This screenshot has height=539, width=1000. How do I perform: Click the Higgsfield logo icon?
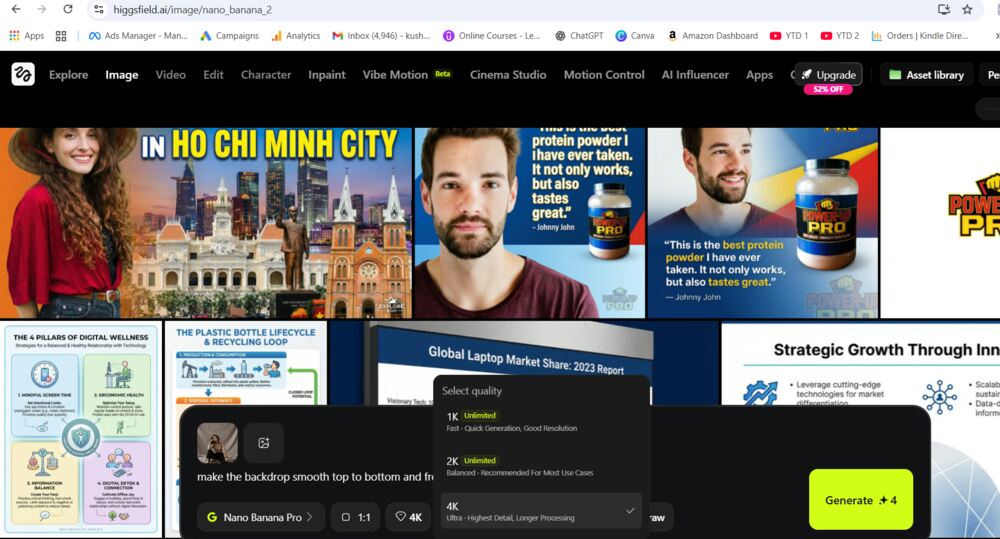click(23, 74)
